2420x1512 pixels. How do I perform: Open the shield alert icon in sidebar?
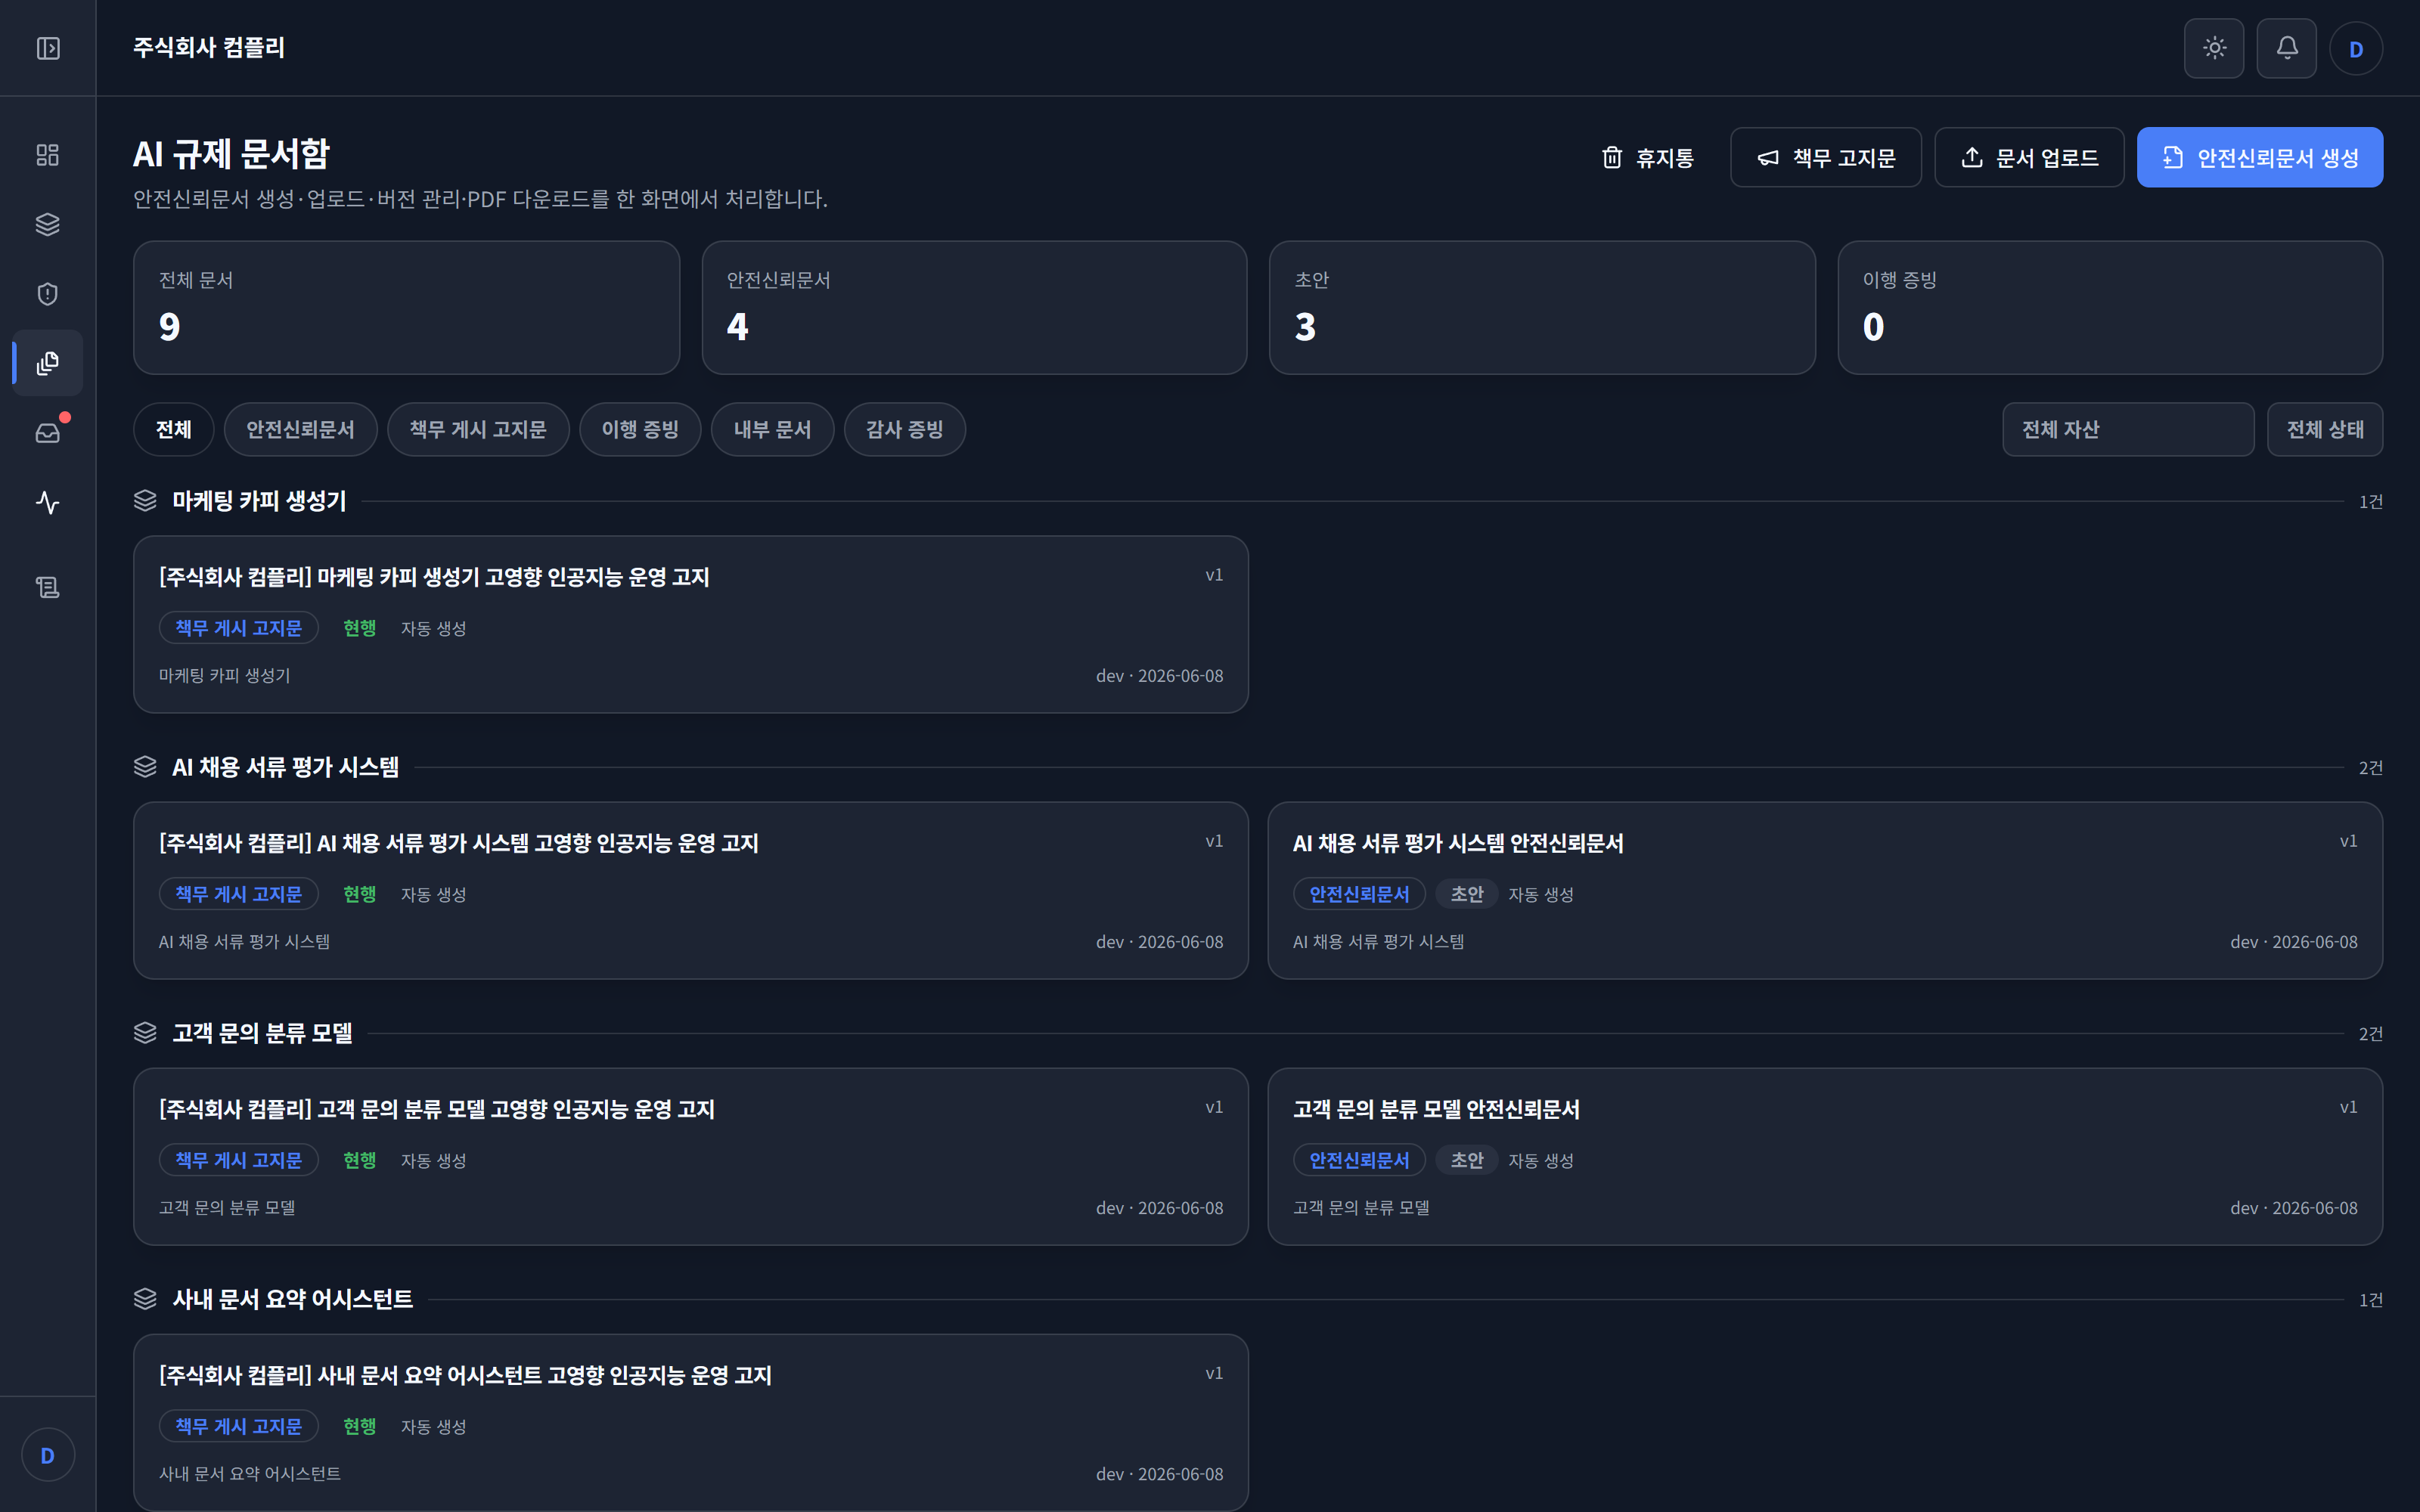48,294
